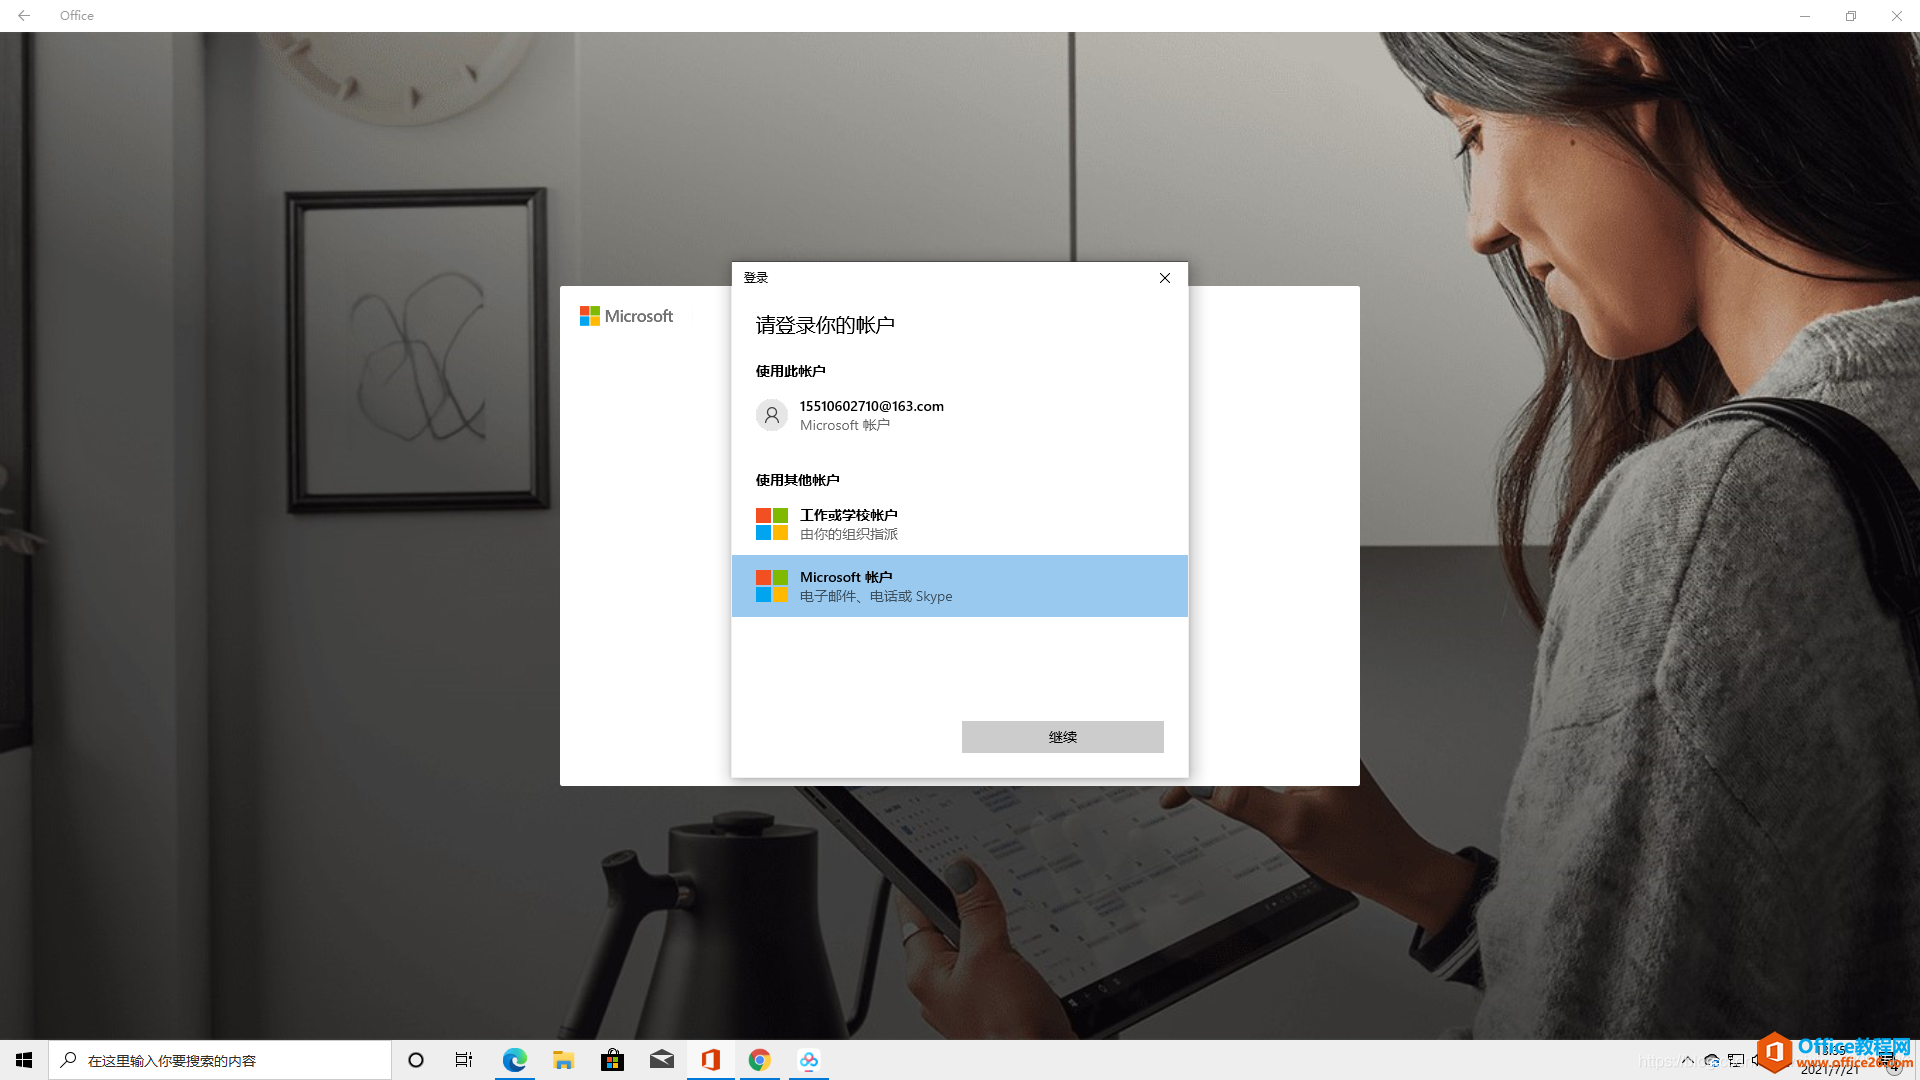Click the Microsoft logo beside 工作或学校帐户

click(771, 524)
